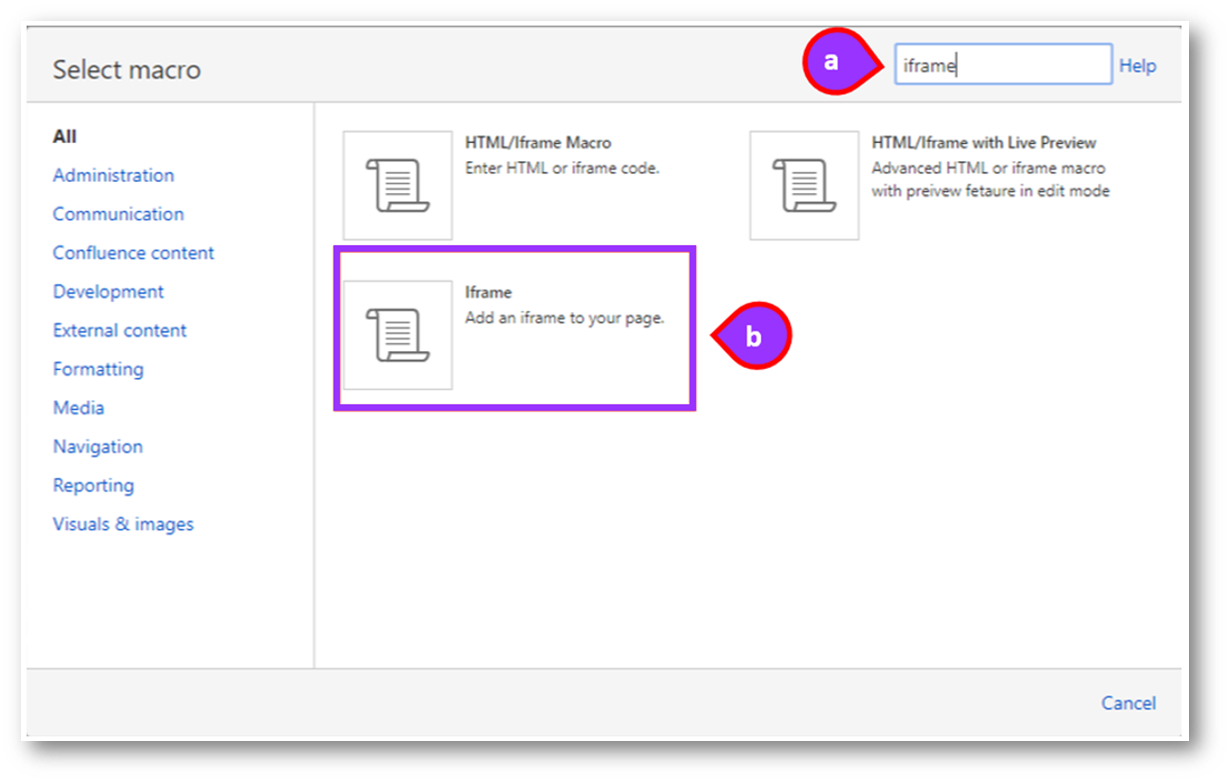Open the Visuals & images category

(x=123, y=524)
